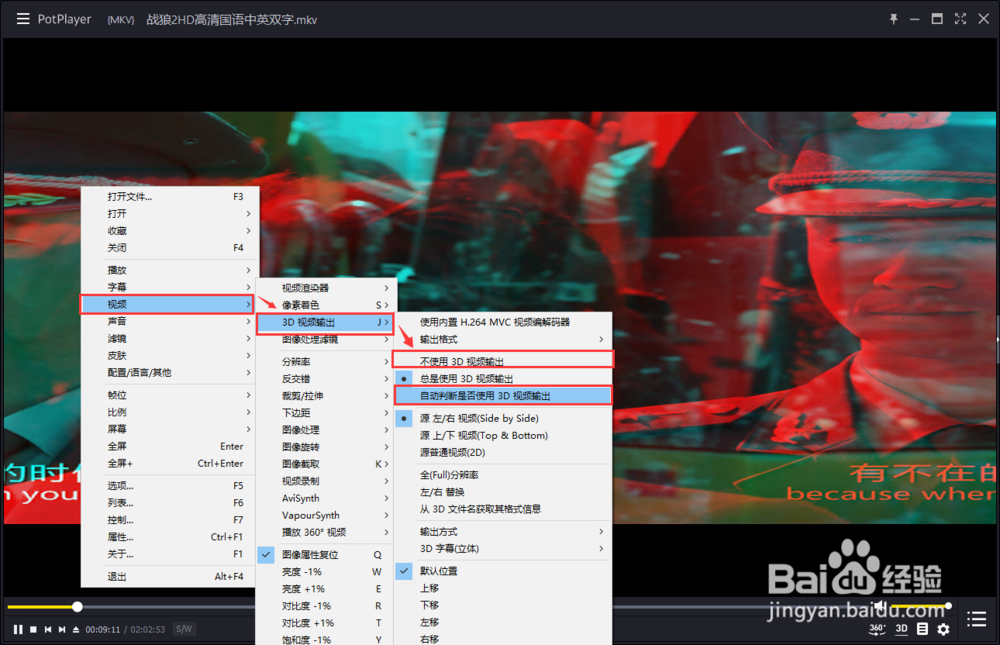Toggle 图像属性复位 checked entry
Image resolution: width=1000 pixels, height=645 pixels.
(325, 554)
